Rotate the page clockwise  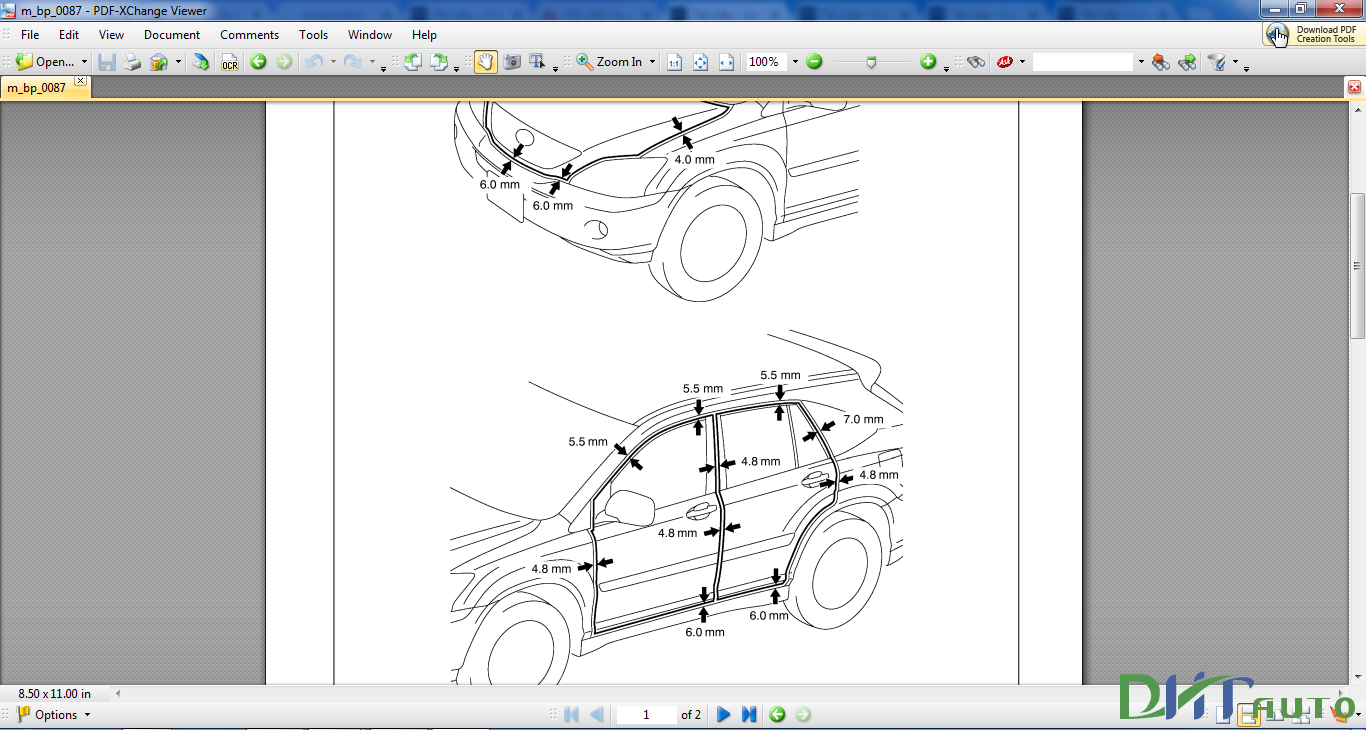coord(439,62)
